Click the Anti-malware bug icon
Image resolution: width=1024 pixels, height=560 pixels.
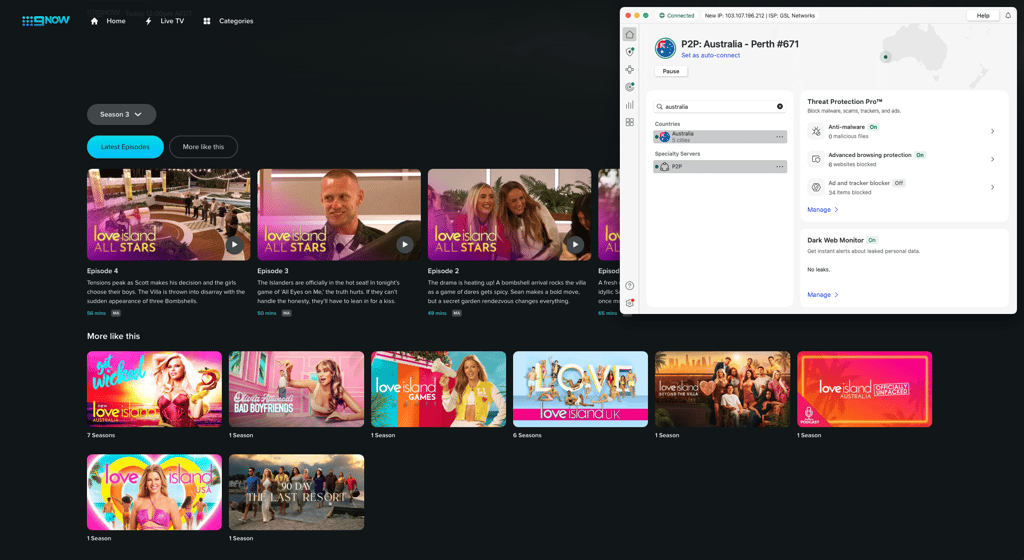tap(816, 131)
